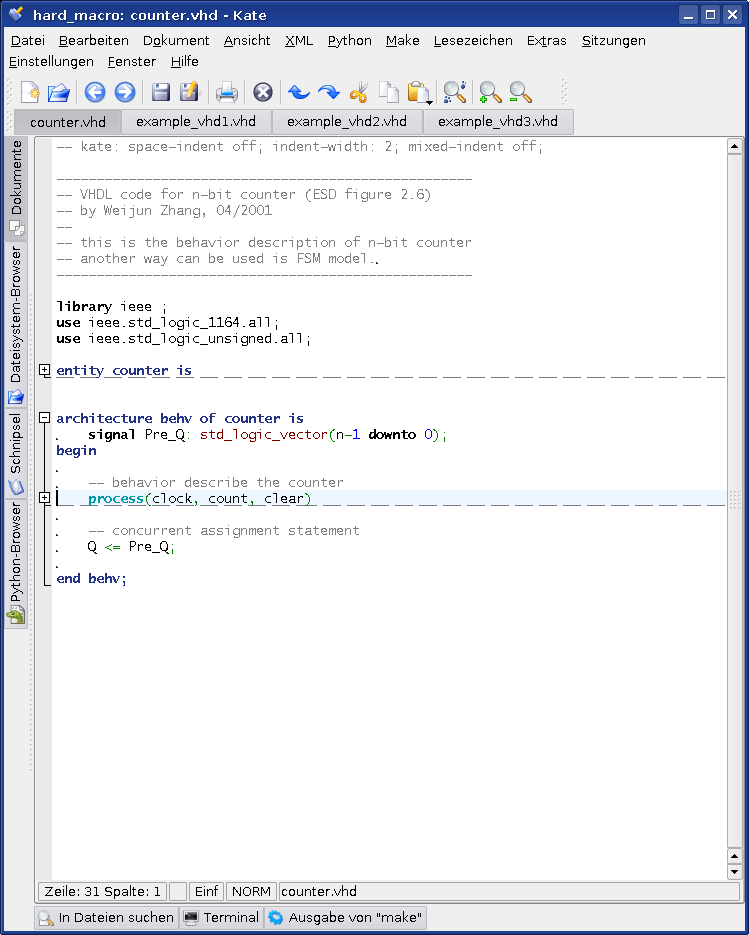Click the bottom-most scrollbar down arrow
The image size is (749, 935).
click(735, 872)
